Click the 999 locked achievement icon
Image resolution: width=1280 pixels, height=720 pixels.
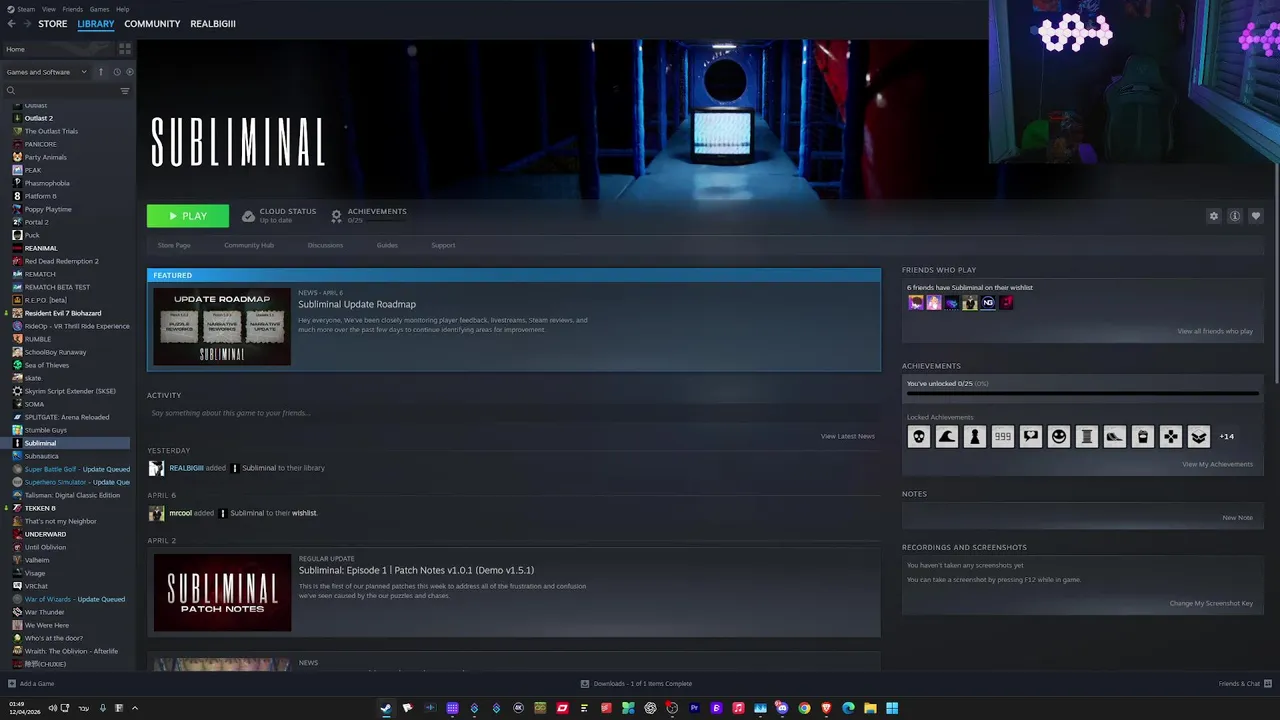tap(1003, 436)
